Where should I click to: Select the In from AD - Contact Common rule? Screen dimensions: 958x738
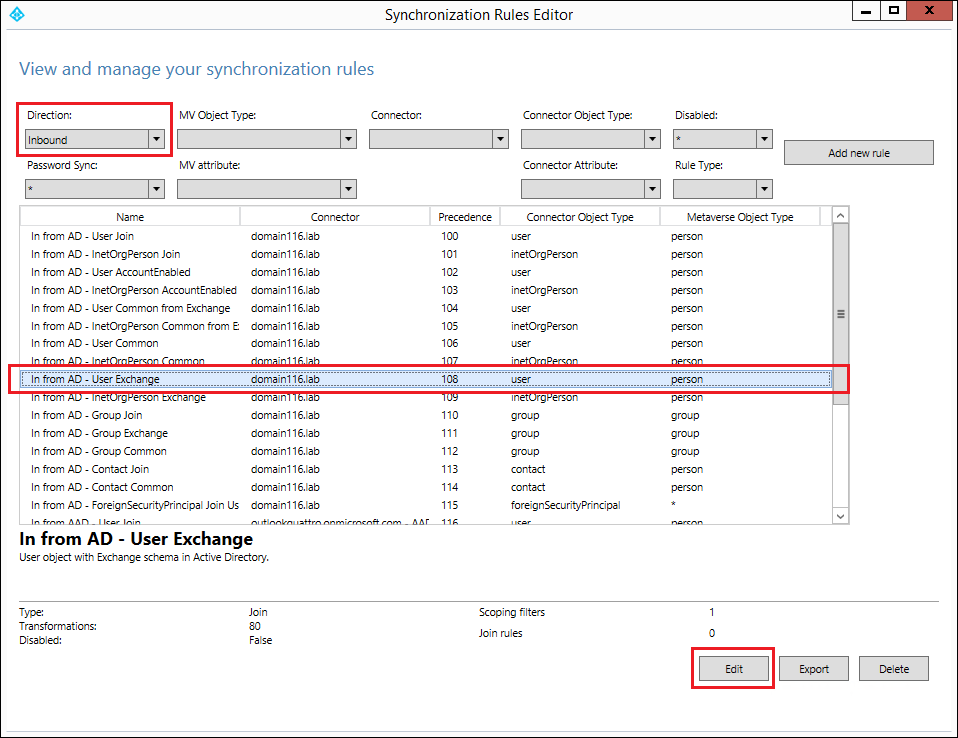426,488
